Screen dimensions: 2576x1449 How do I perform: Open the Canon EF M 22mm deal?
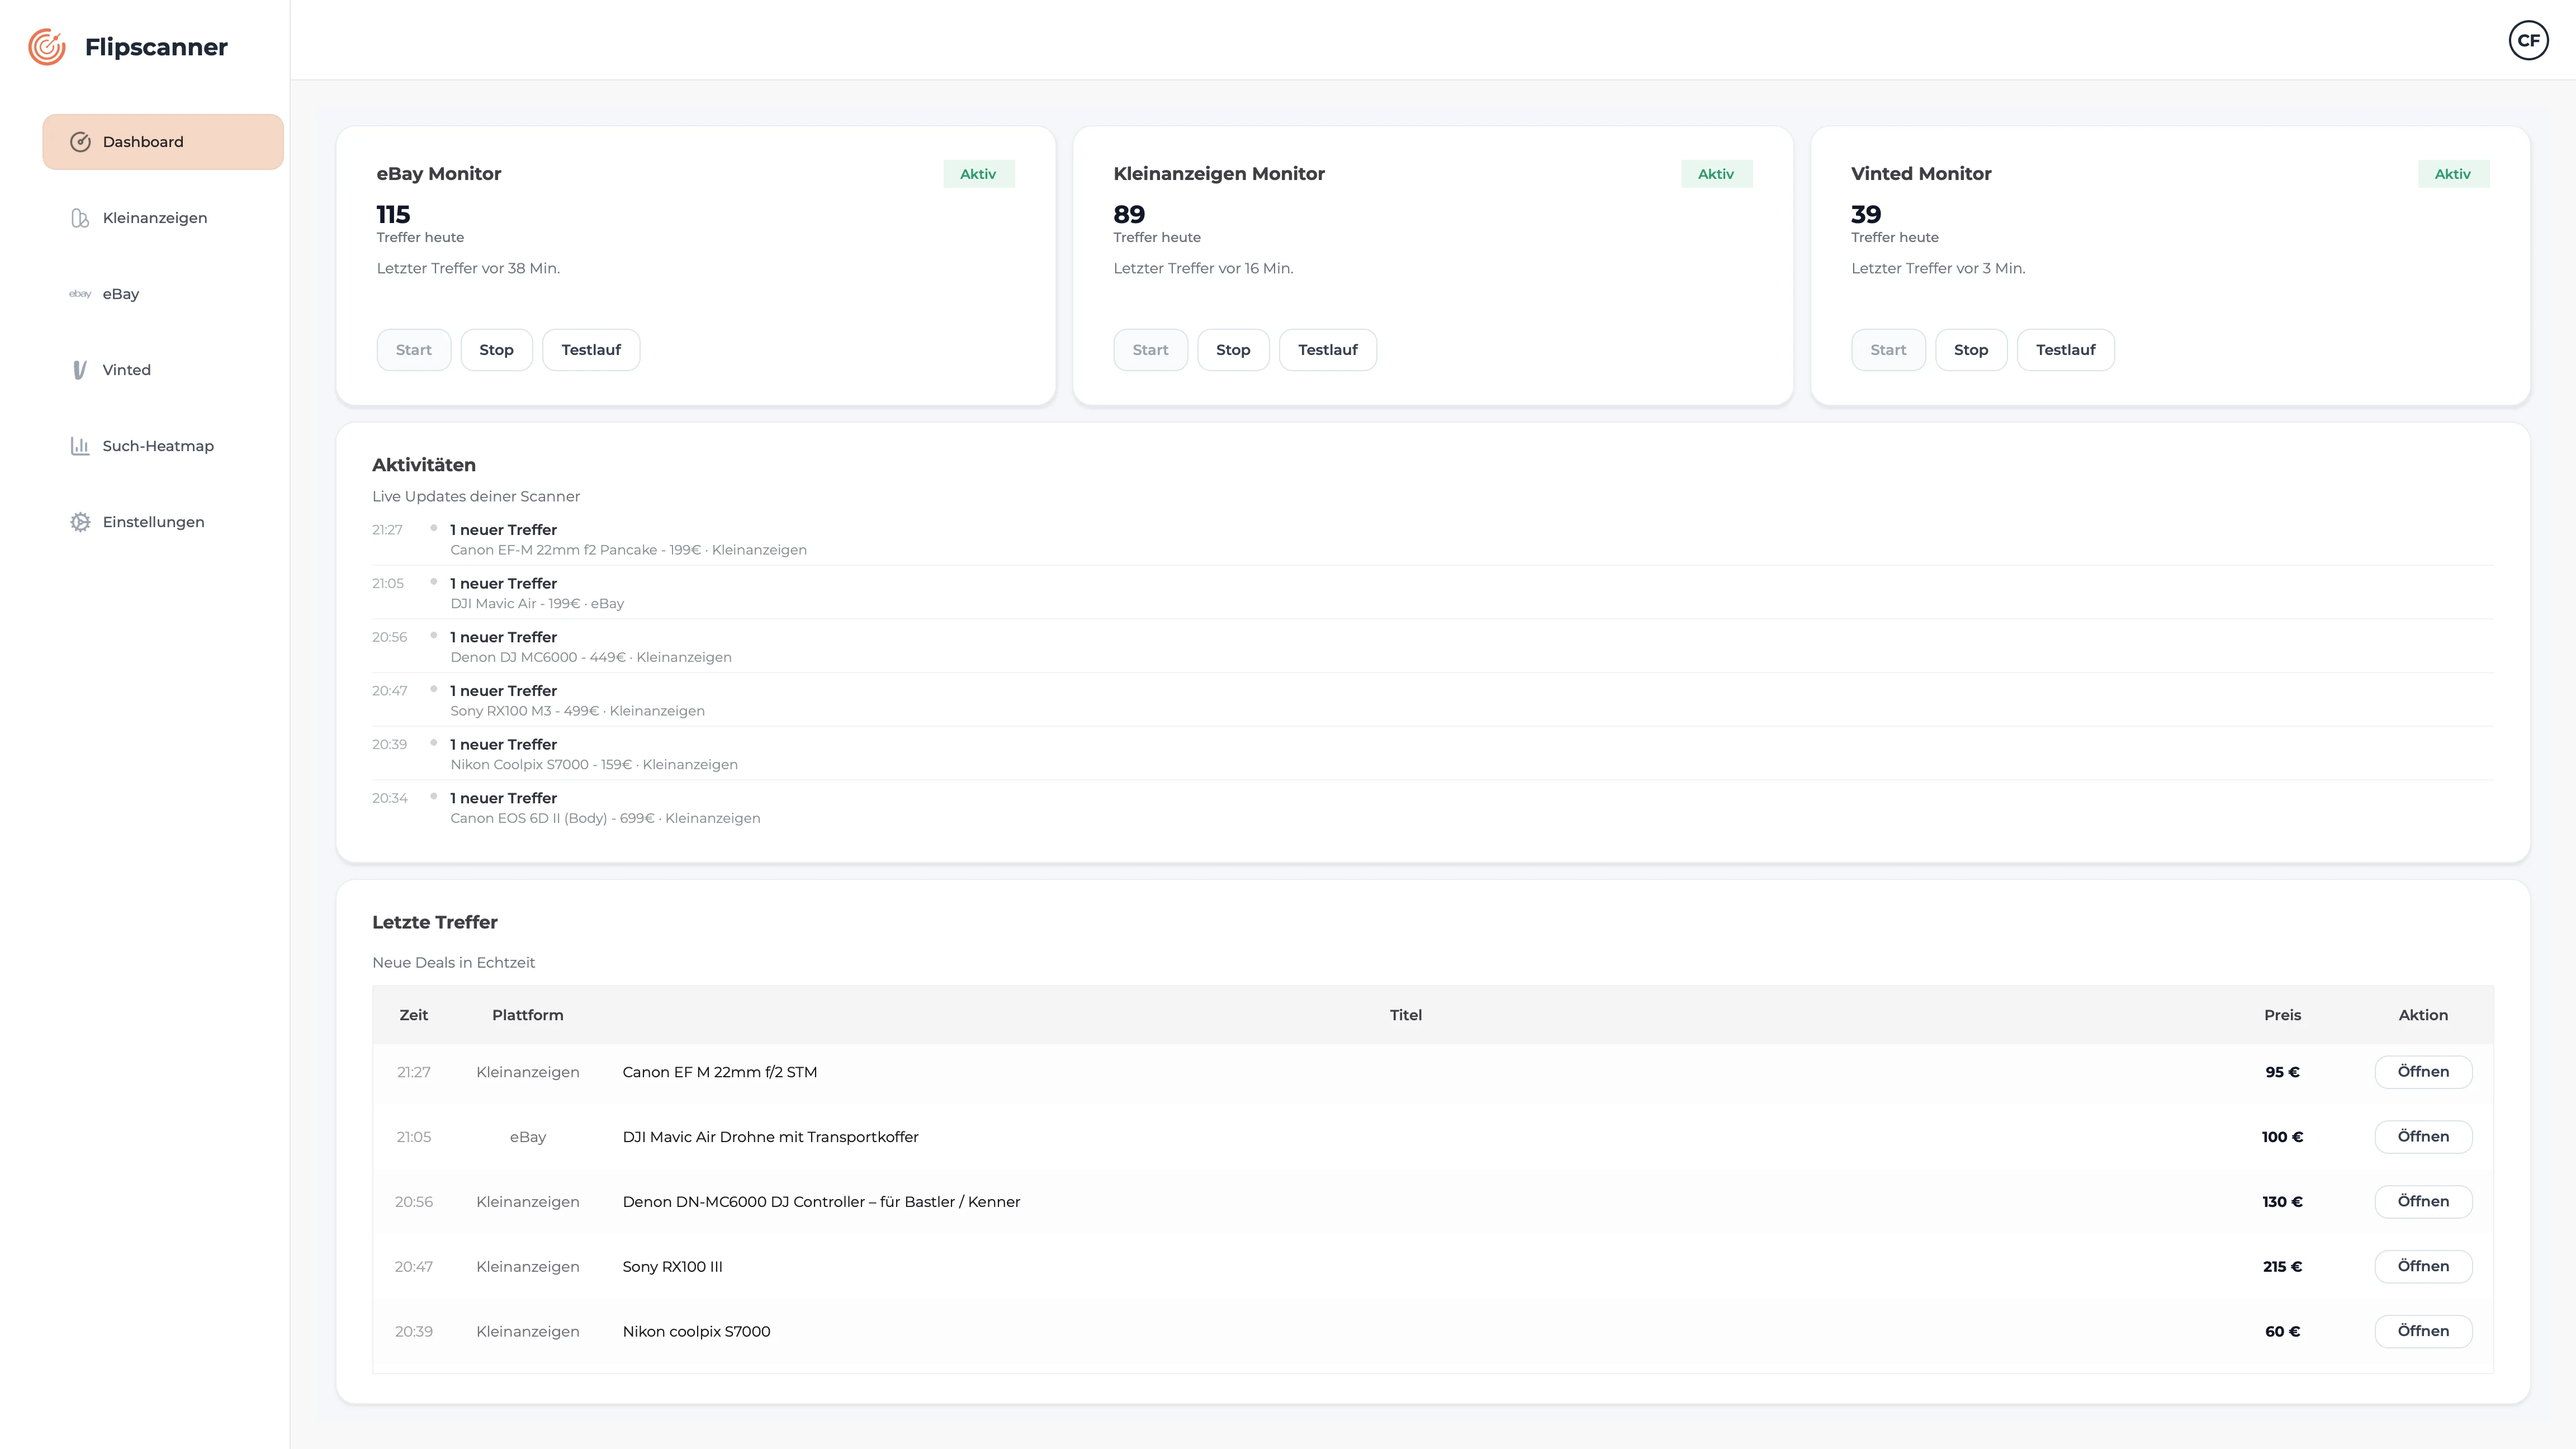[x=2424, y=1072]
